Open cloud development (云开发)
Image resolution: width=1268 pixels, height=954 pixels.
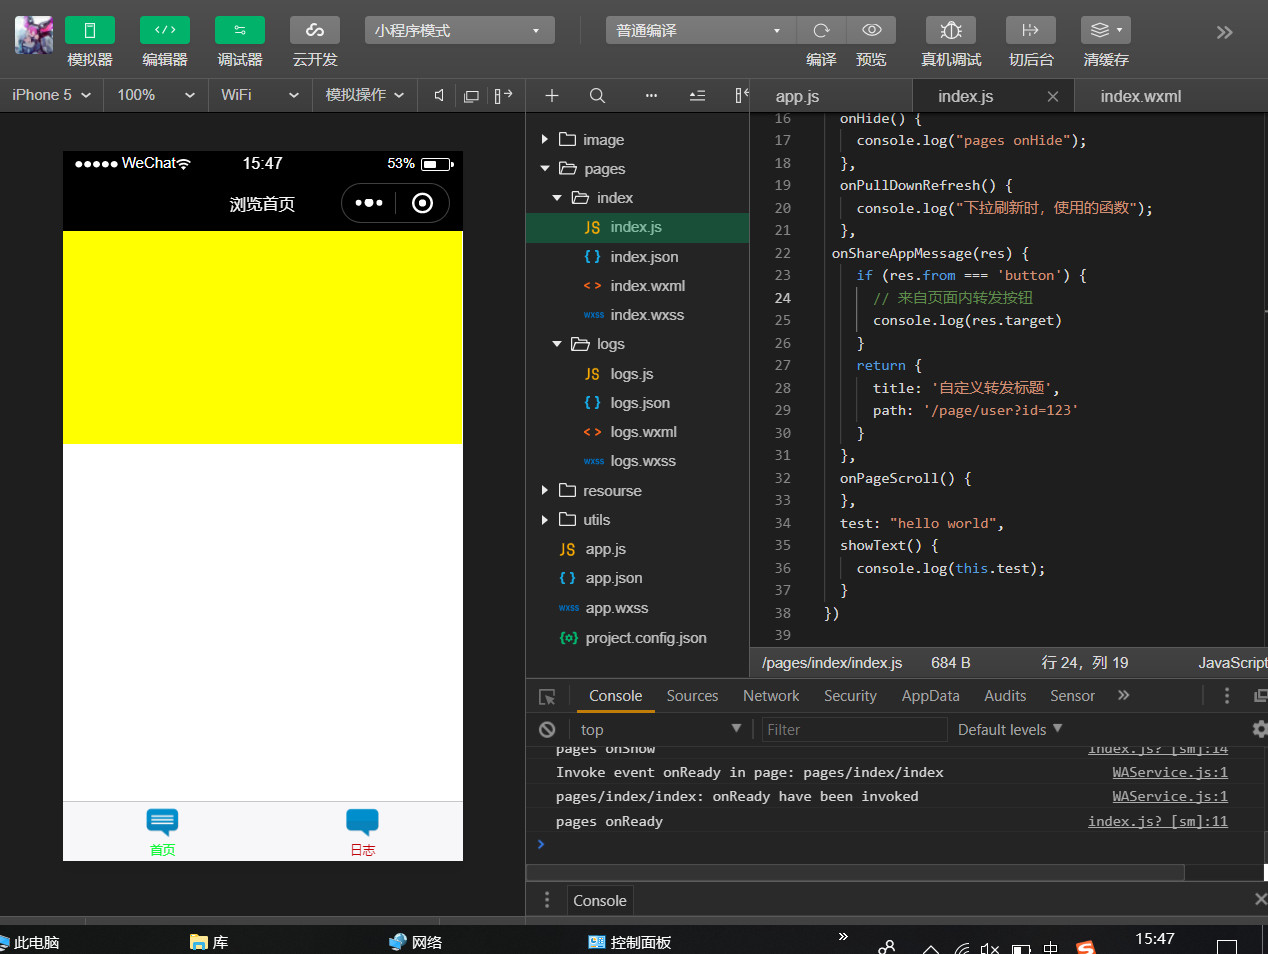click(314, 30)
